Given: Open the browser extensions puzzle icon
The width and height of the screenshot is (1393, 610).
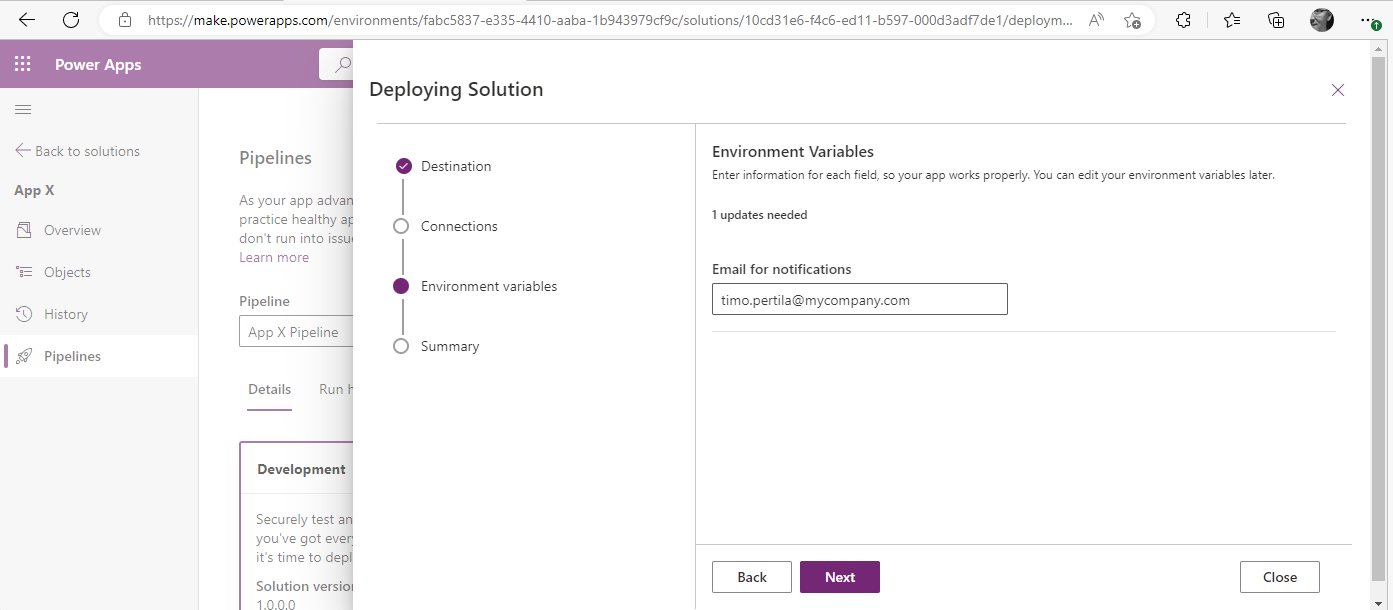Looking at the screenshot, I should click(x=1183, y=20).
